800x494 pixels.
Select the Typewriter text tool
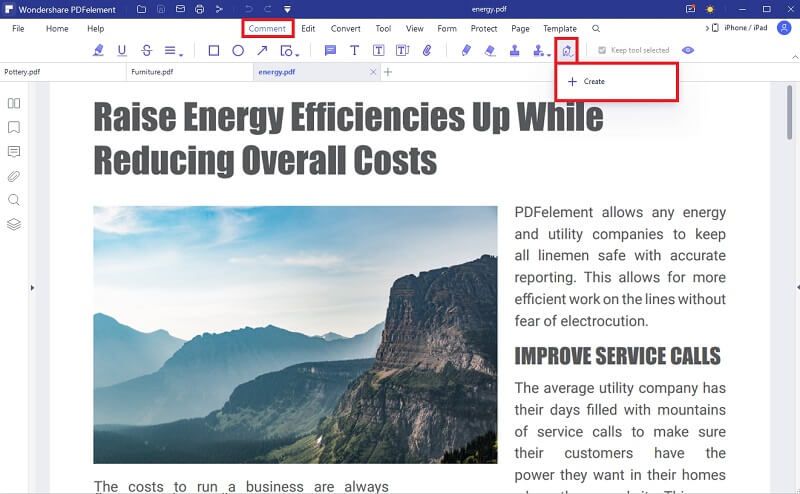point(354,50)
